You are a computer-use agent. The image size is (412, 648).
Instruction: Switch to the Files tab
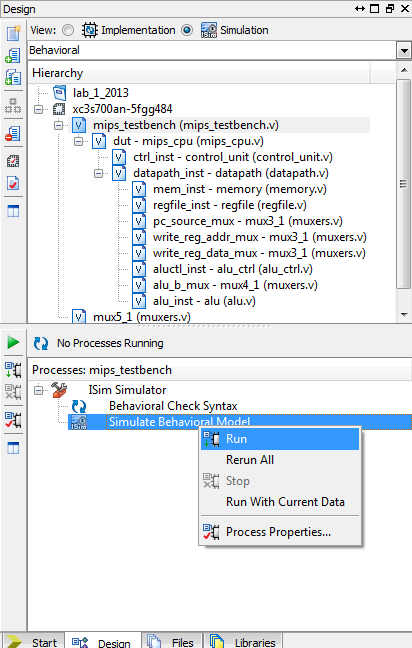[x=171, y=641]
